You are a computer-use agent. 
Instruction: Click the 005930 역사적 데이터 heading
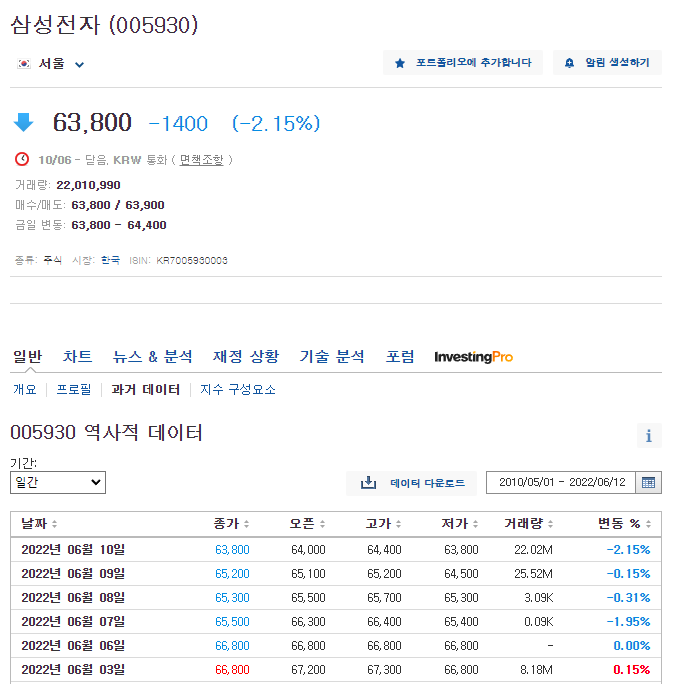point(106,433)
